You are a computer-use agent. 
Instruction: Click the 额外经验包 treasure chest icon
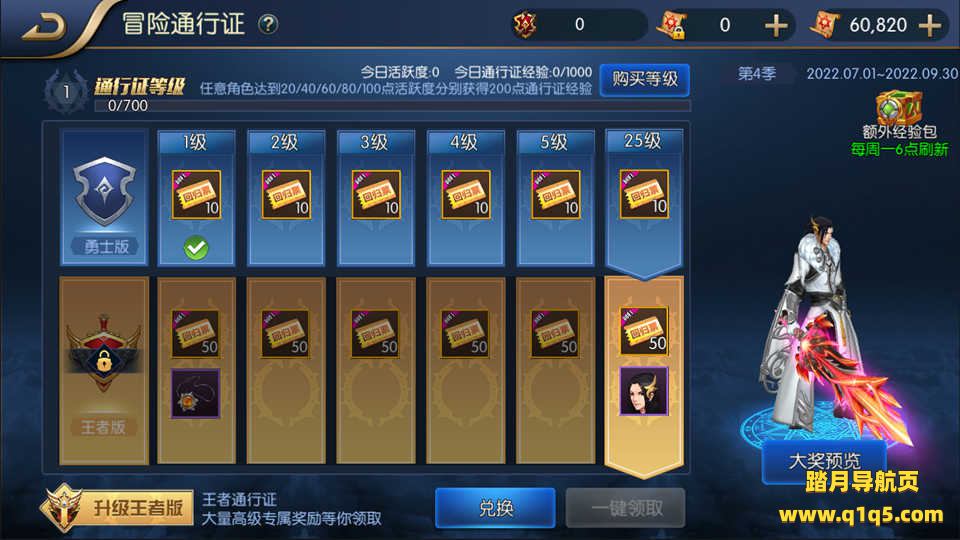click(x=898, y=107)
